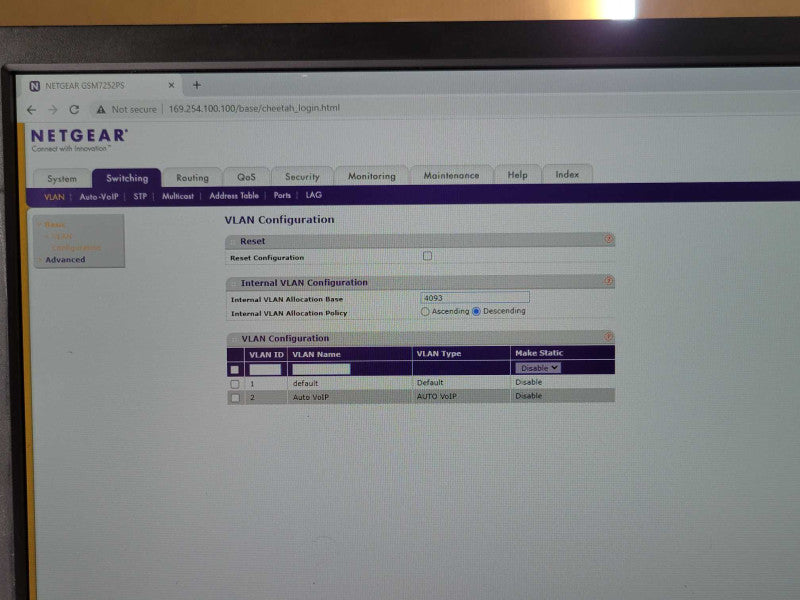Select the Address Table submenu link

(234, 195)
